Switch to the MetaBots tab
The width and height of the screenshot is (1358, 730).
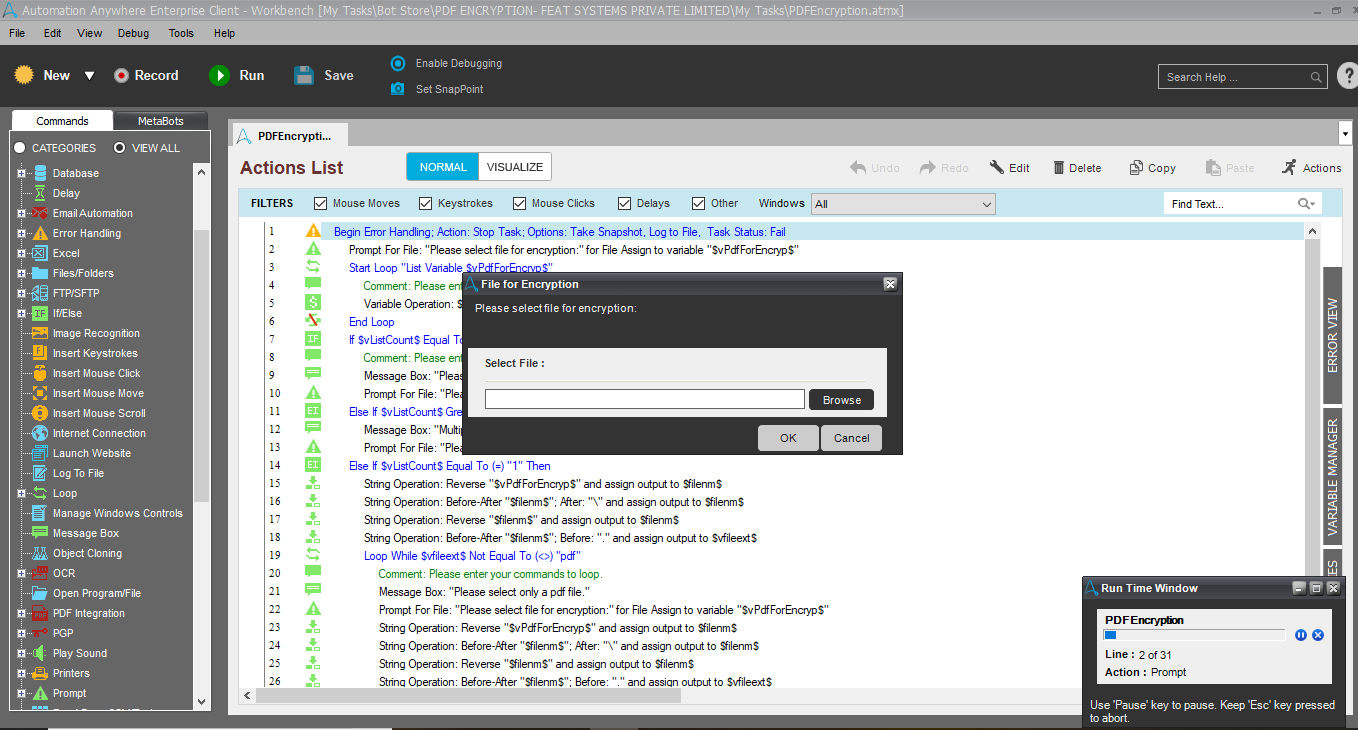pos(160,121)
